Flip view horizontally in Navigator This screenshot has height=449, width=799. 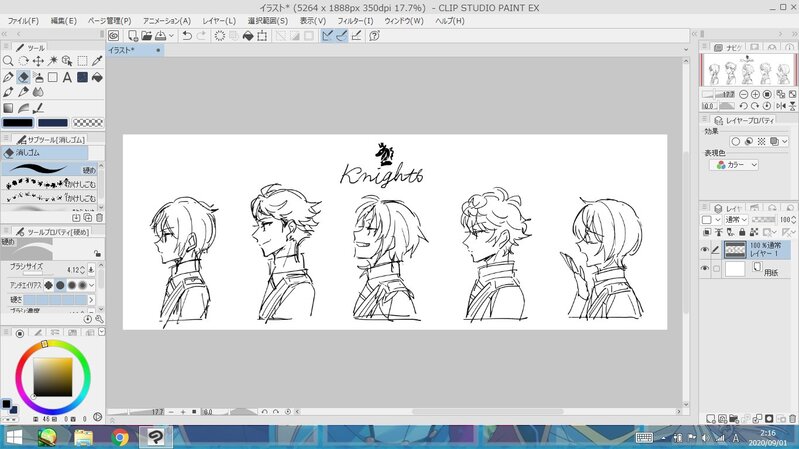point(781,106)
